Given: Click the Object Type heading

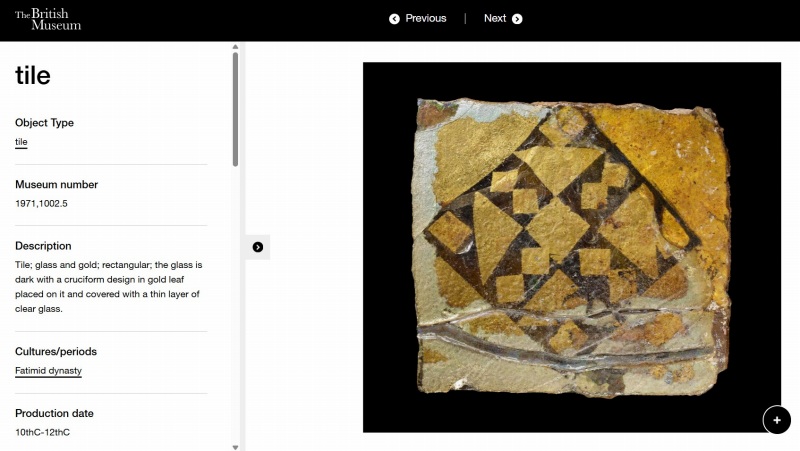Looking at the screenshot, I should 44,123.
